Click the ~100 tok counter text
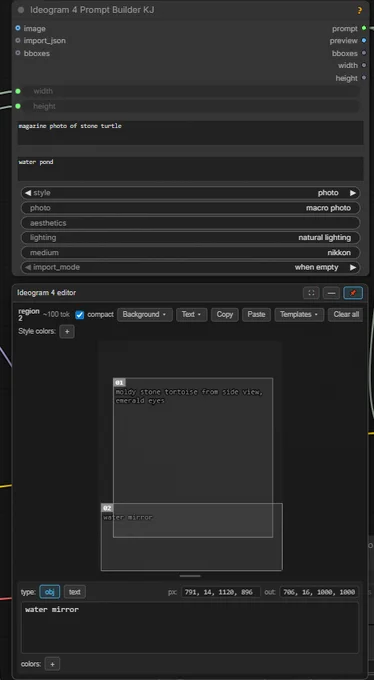 [x=56, y=315]
